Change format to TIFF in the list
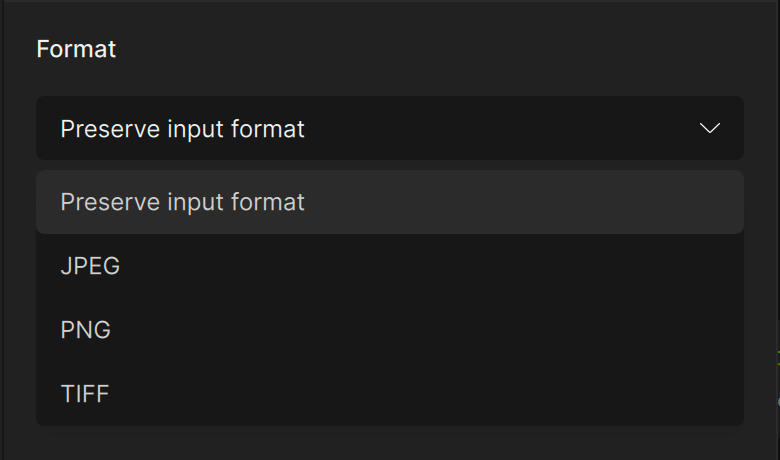This screenshot has height=460, width=780. point(390,393)
